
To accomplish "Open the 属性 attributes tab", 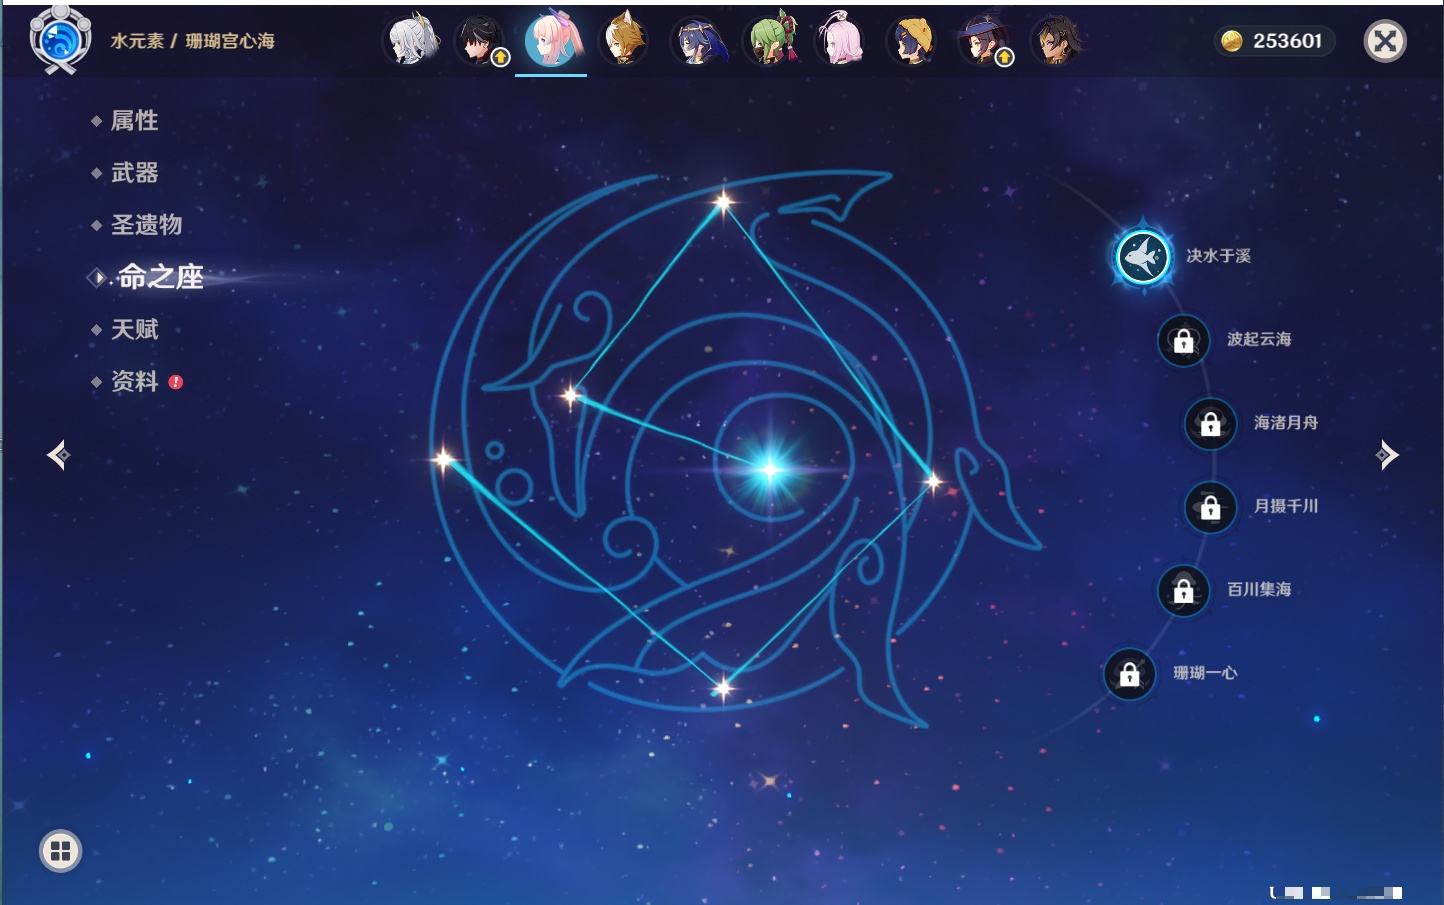I will tap(134, 121).
